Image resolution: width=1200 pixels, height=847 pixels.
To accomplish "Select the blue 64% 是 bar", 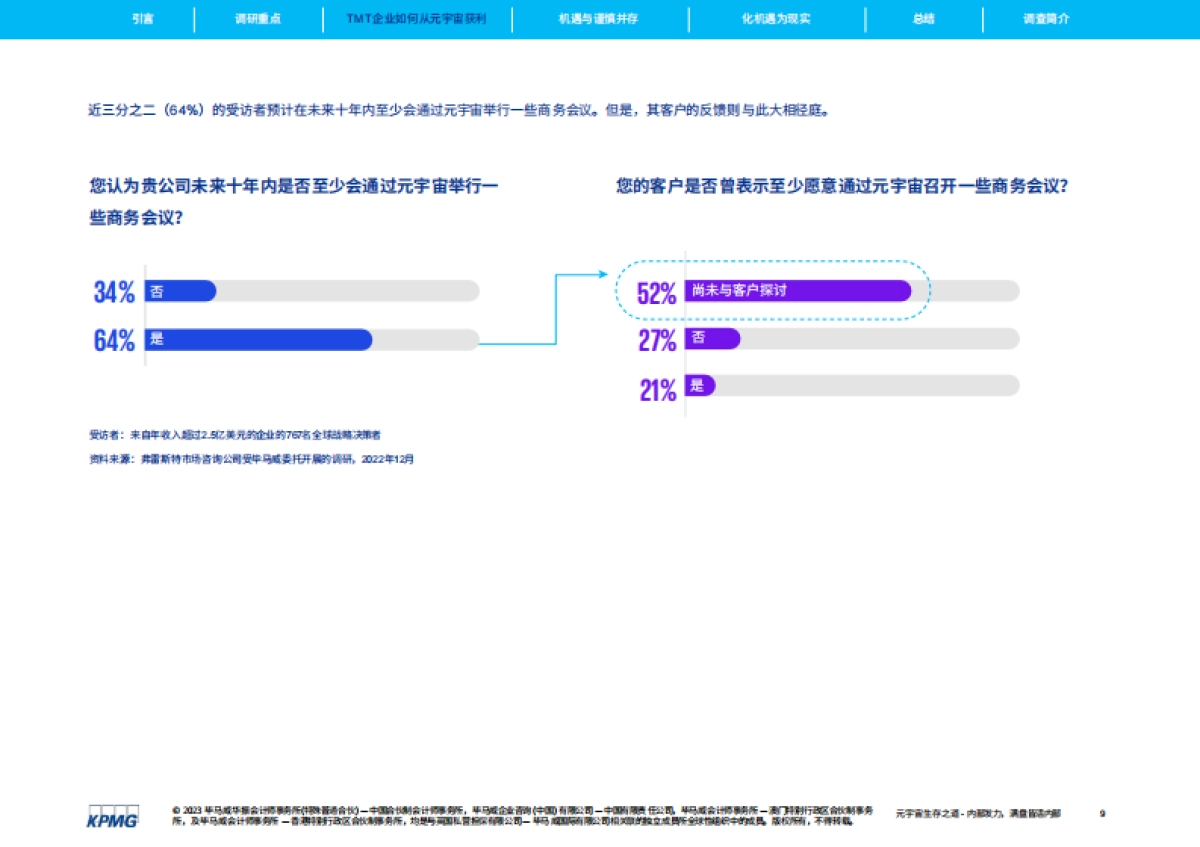I will [260, 340].
